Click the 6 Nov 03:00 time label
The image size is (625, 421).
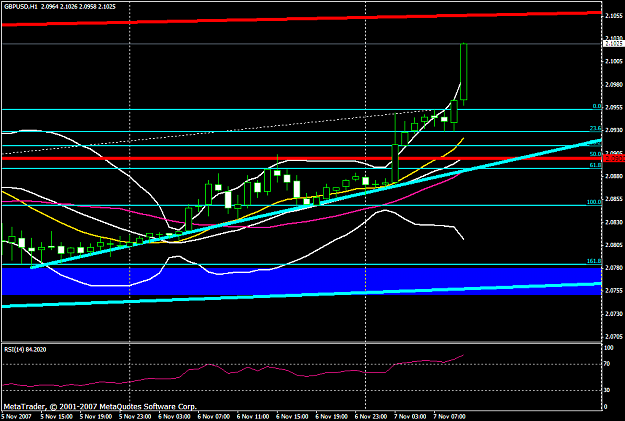174,417
